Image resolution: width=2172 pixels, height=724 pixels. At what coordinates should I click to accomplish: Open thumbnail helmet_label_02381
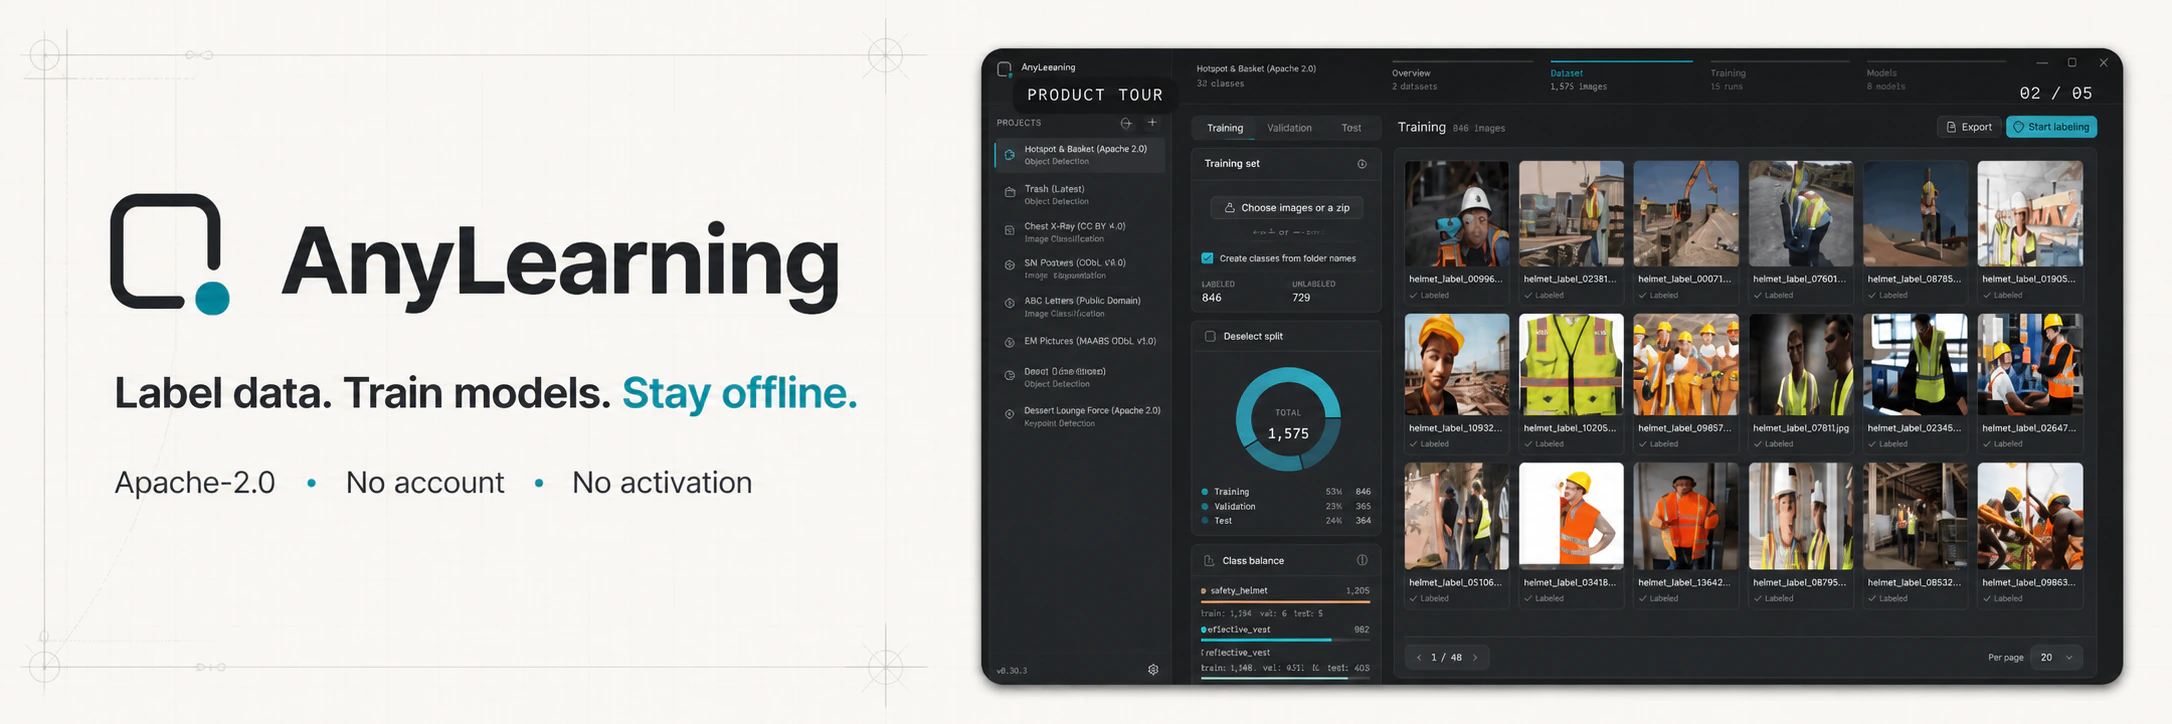pyautogui.click(x=1571, y=213)
